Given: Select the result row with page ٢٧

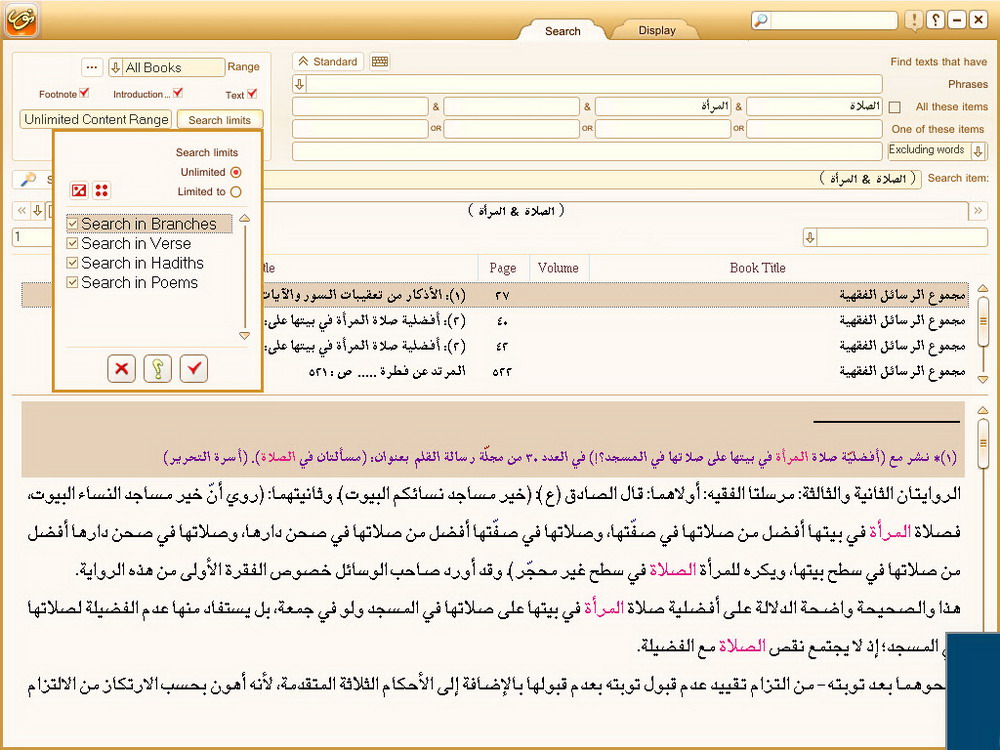Looking at the screenshot, I should [494, 295].
